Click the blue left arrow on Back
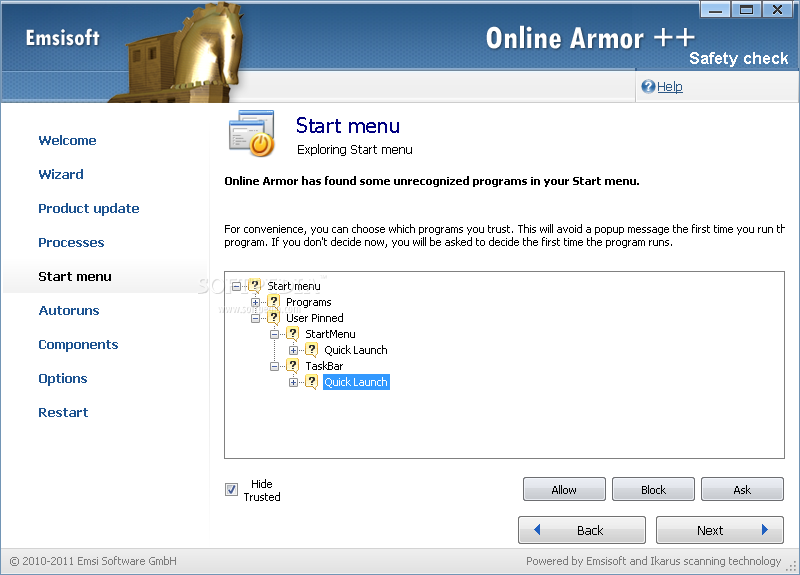The image size is (800, 575). click(537, 530)
